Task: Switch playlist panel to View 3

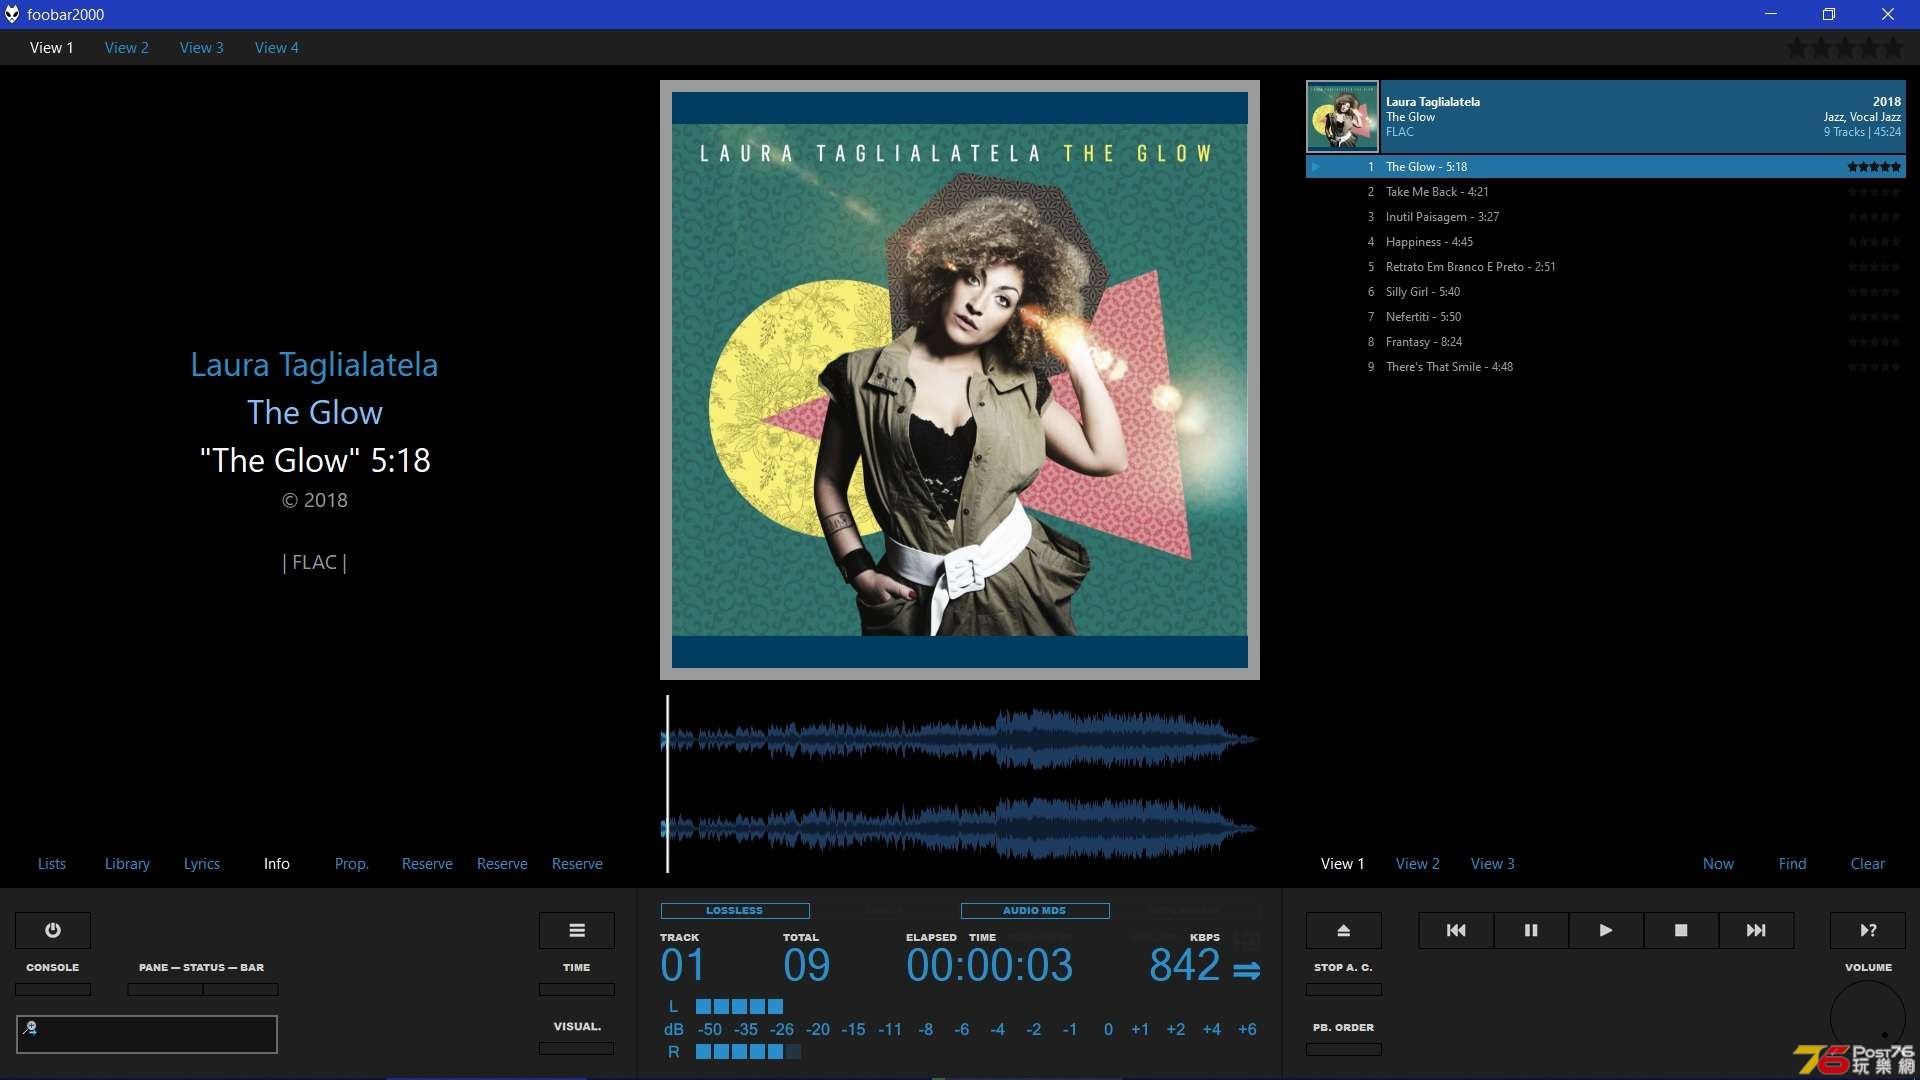Action: point(1493,864)
